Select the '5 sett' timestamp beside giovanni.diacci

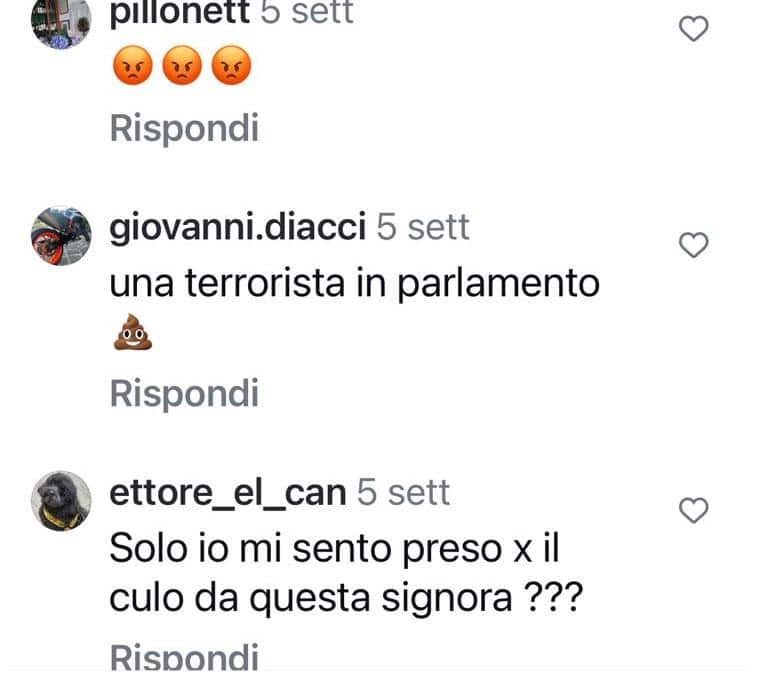pyautogui.click(x=423, y=227)
